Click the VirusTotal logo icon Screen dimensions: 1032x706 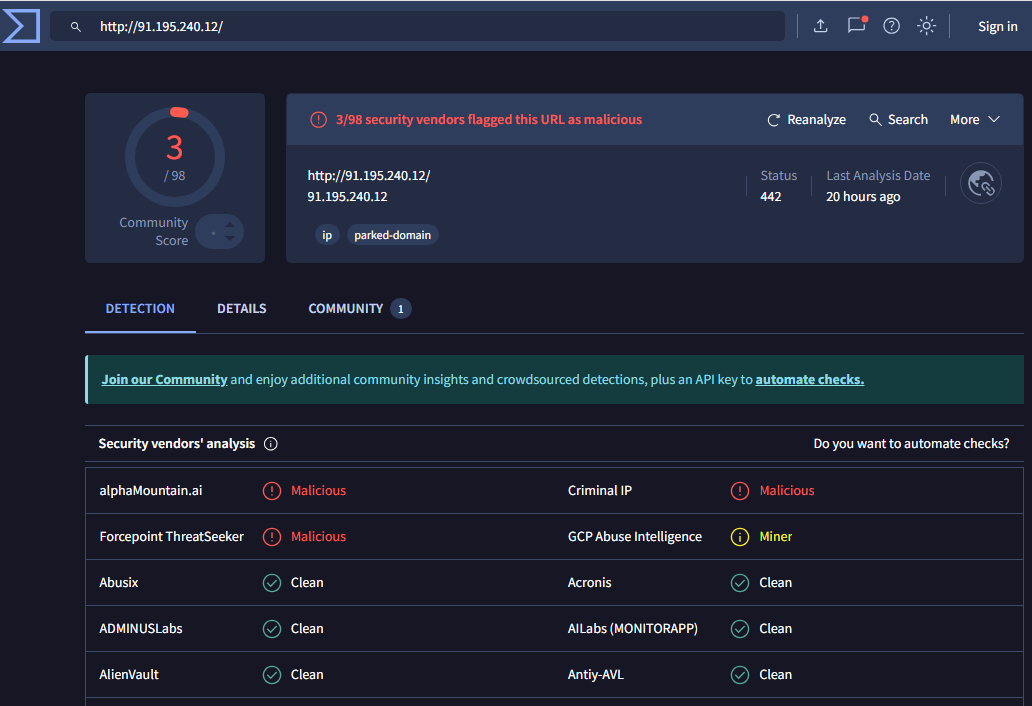[20, 26]
